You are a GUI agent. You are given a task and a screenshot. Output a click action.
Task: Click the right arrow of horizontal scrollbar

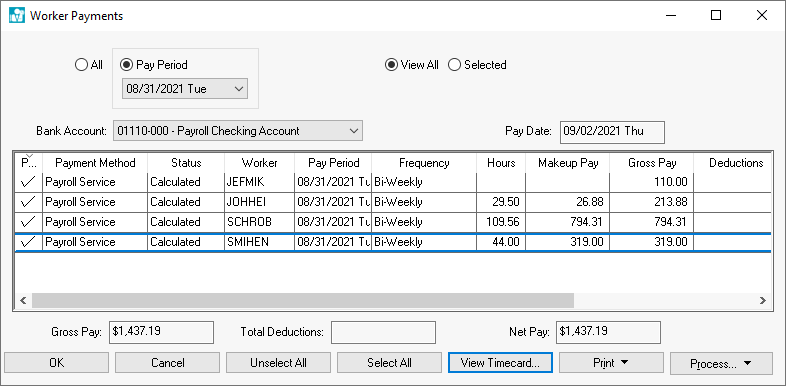tap(762, 301)
